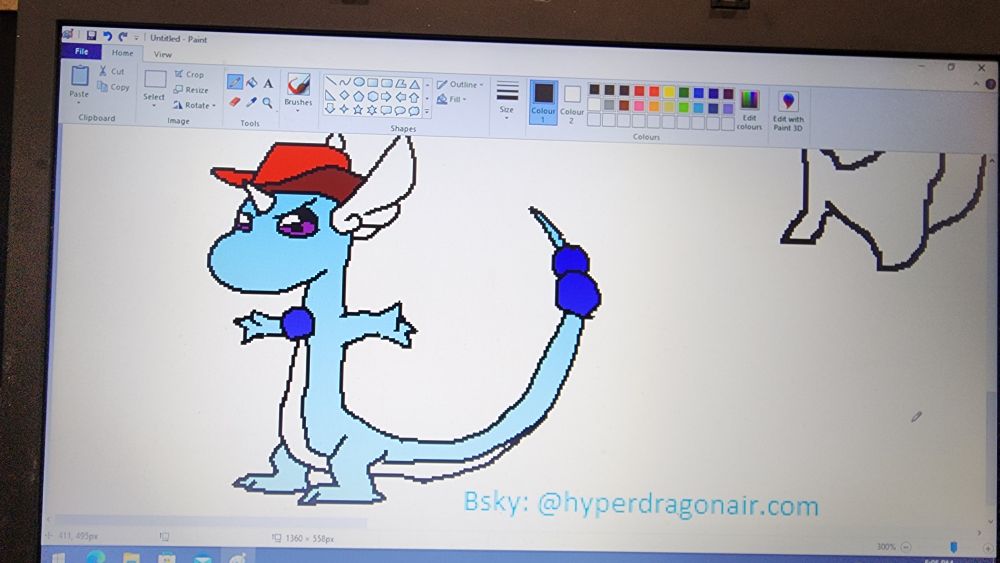Screen dimensions: 1000x563
Task: Open the shape Fill dropdown
Action: (452, 99)
